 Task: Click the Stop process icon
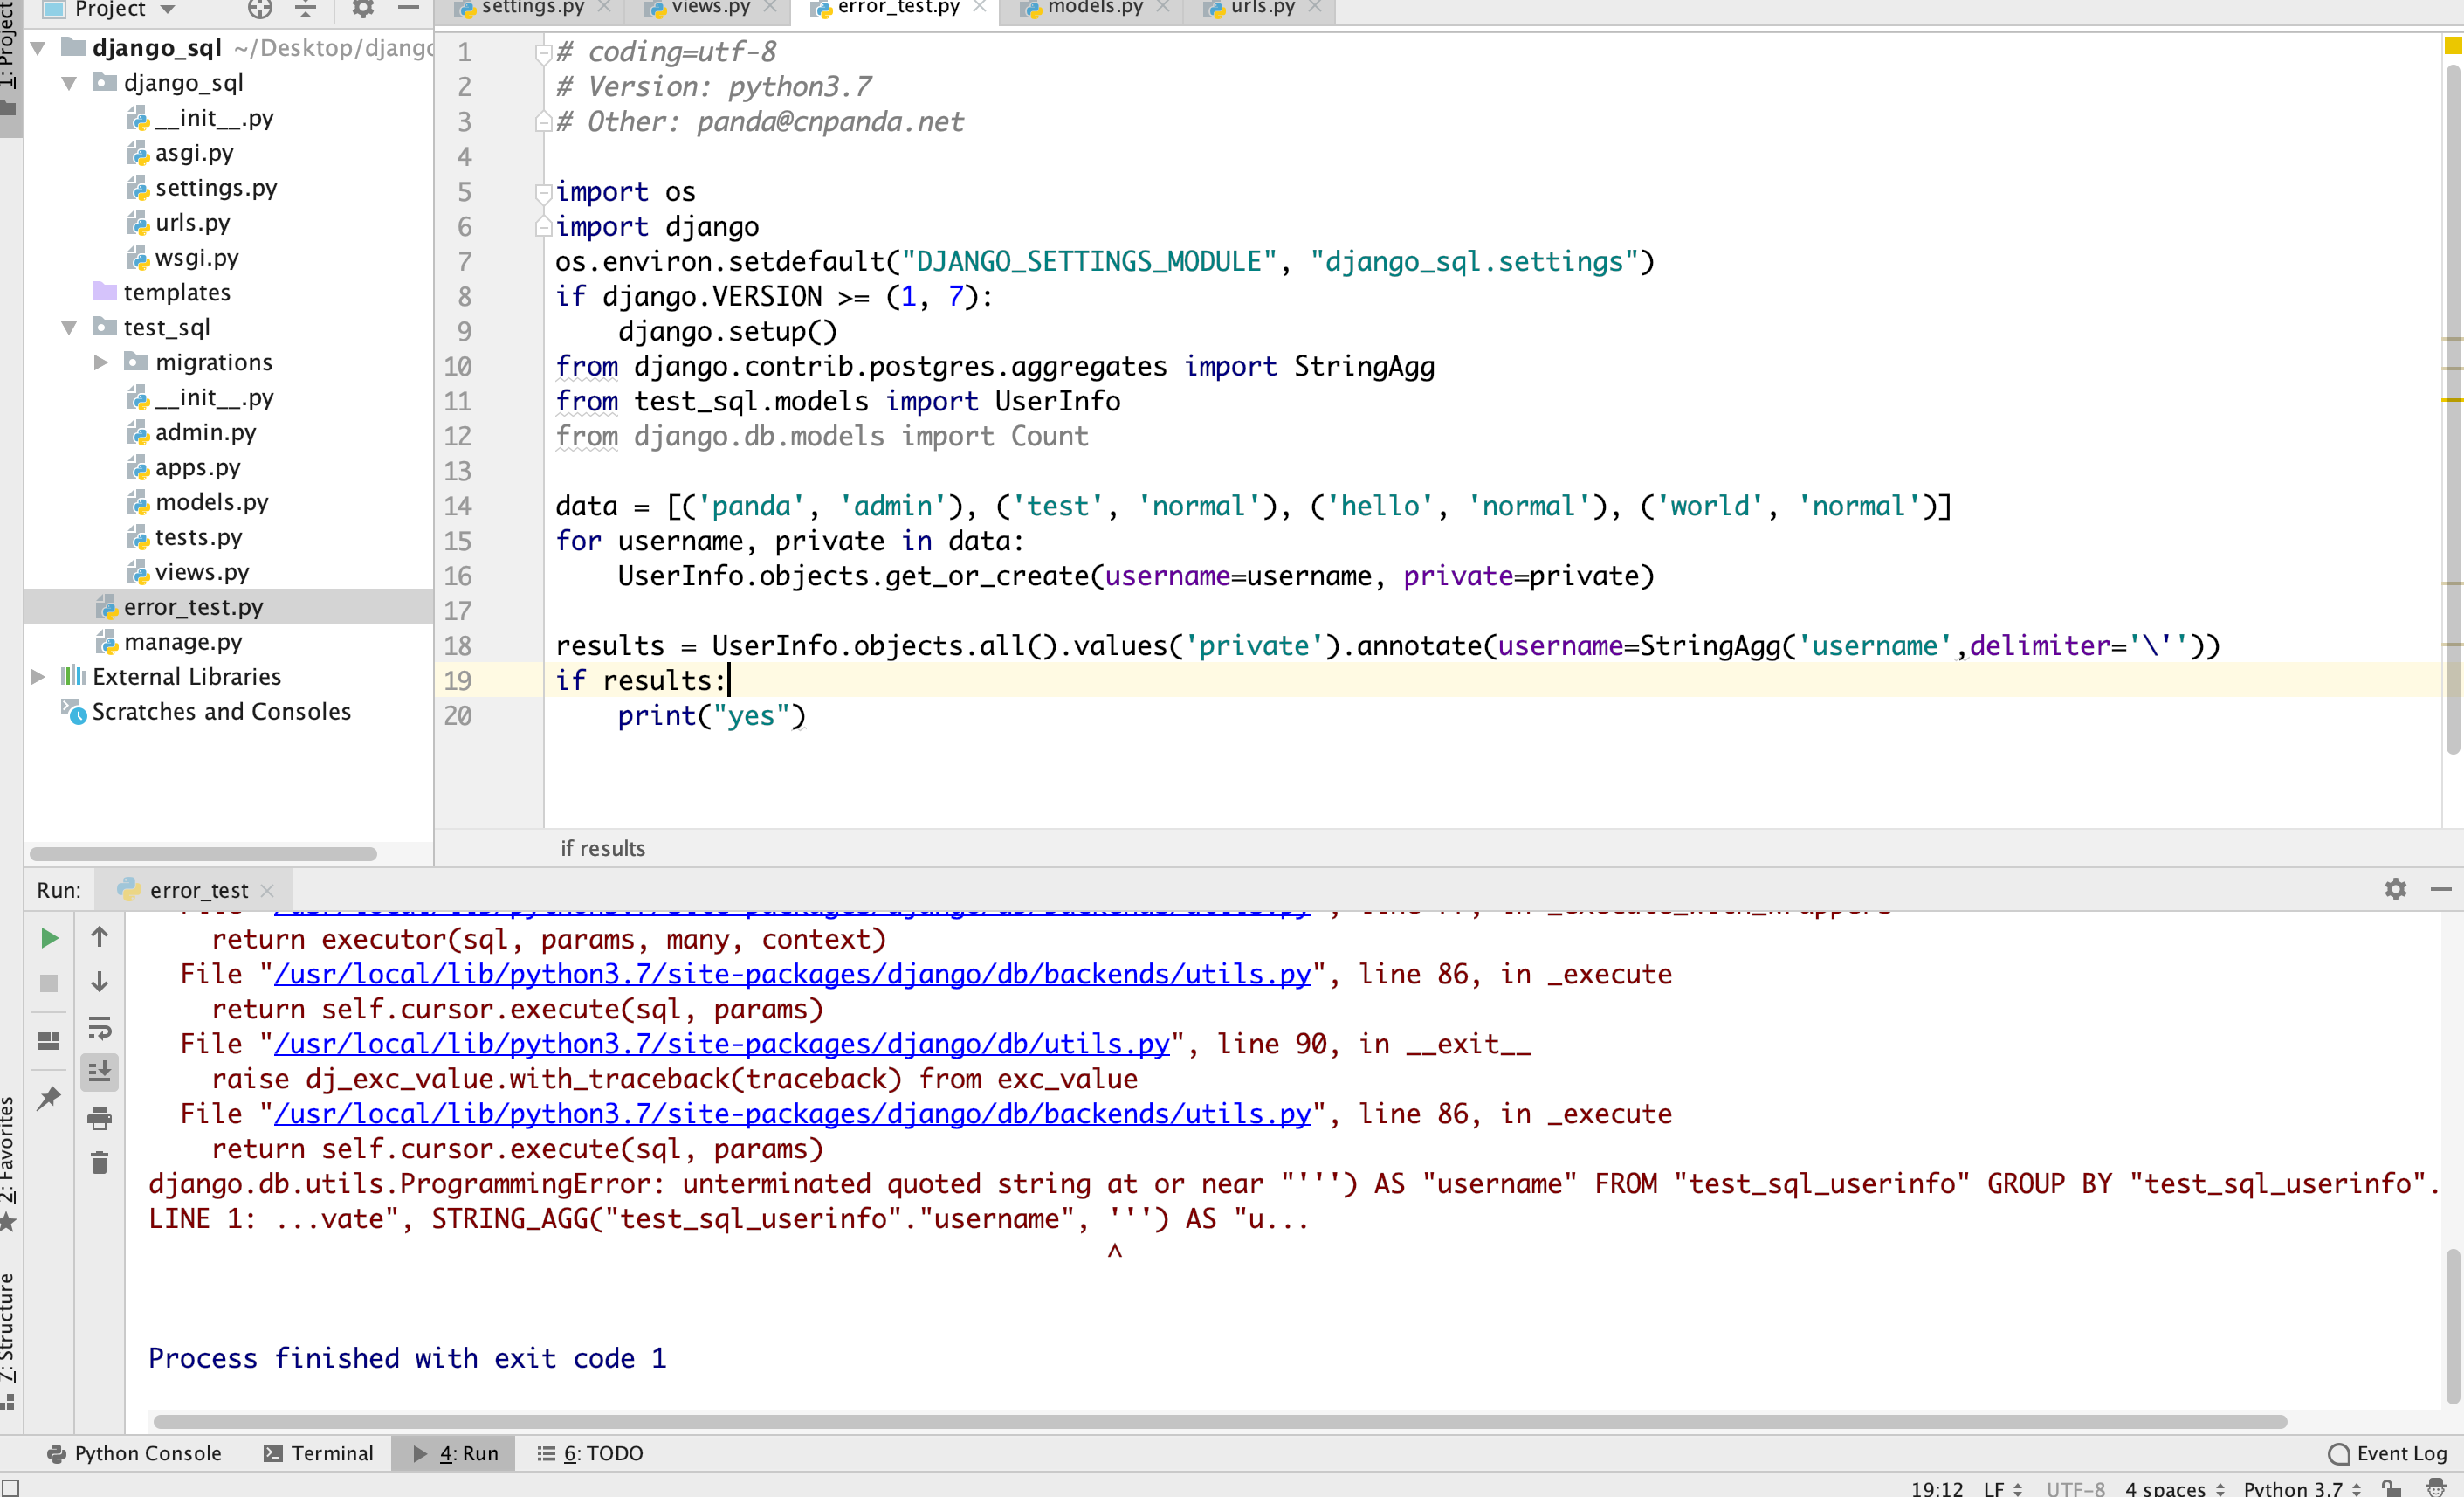(x=49, y=983)
